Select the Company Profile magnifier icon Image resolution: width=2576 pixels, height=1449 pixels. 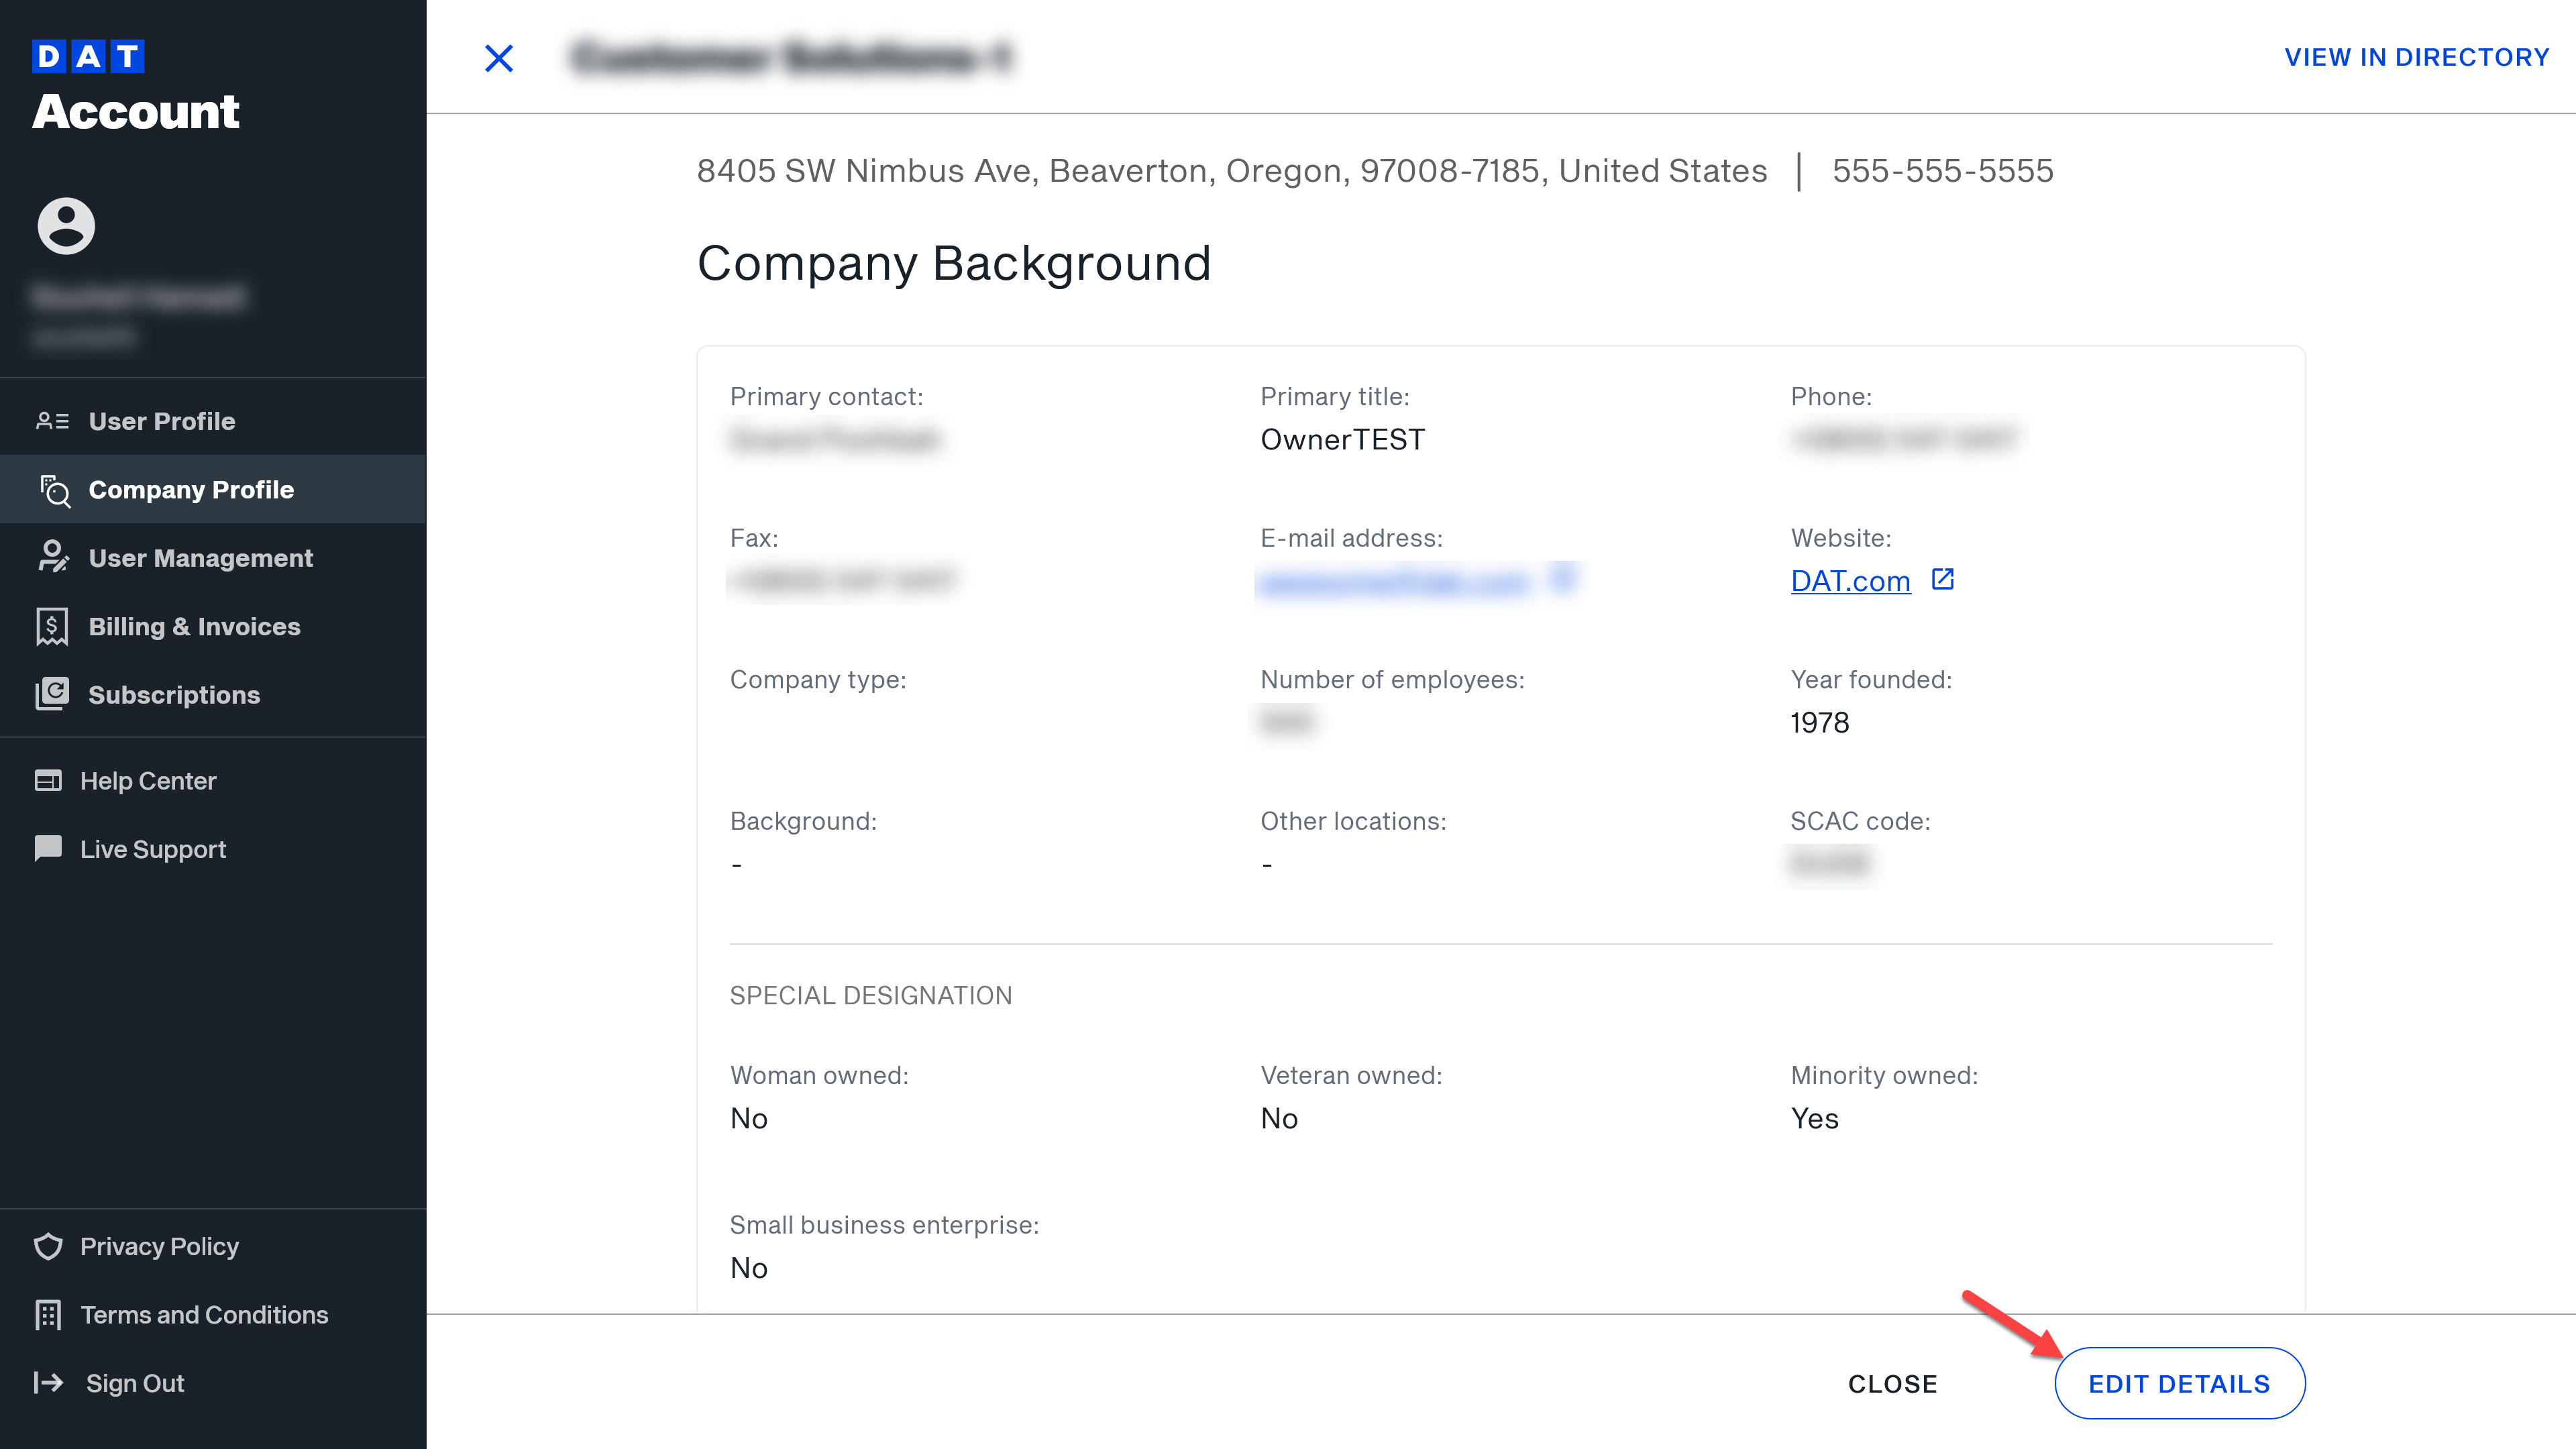coord(54,490)
